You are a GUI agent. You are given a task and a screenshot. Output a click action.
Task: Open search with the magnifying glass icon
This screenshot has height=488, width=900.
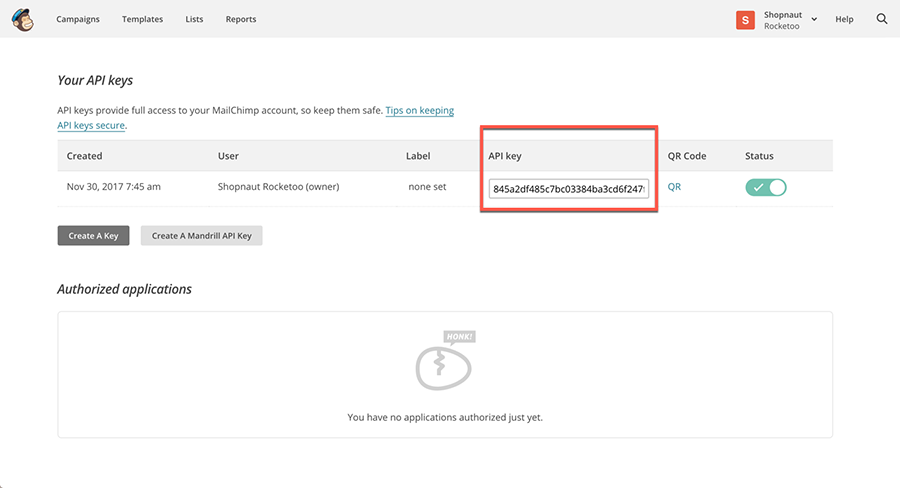point(881,19)
